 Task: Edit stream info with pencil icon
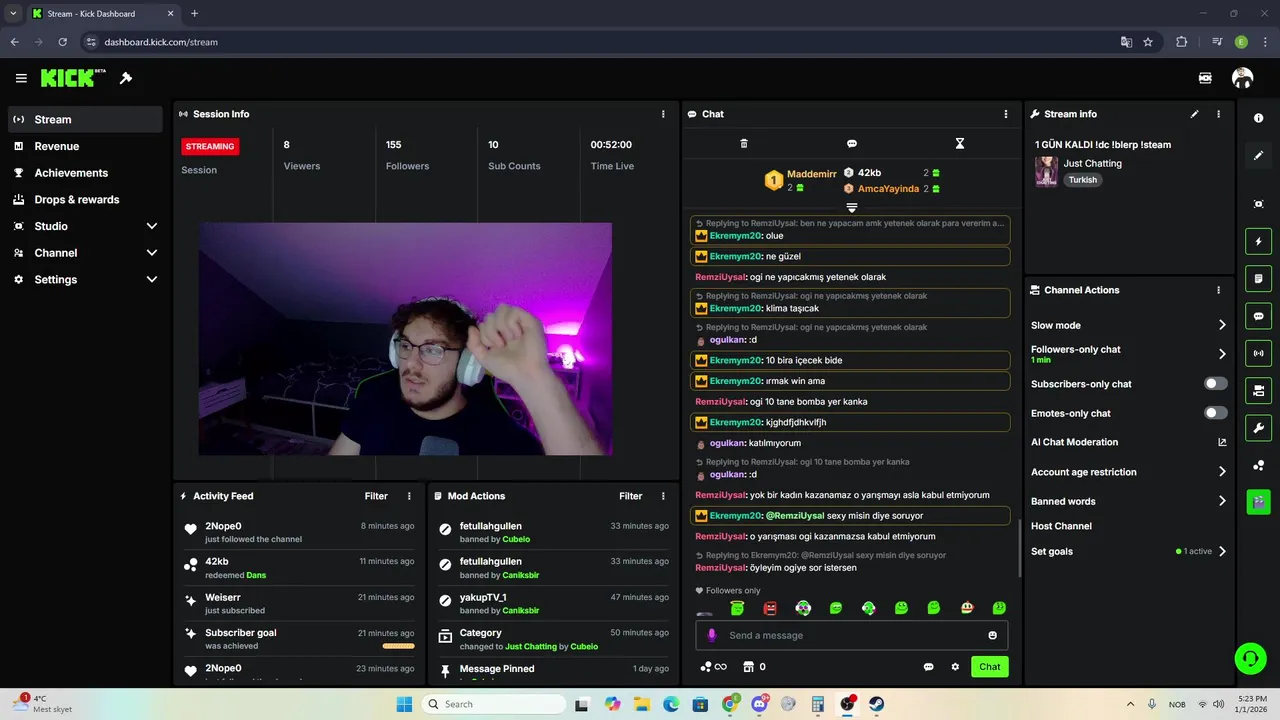(x=1194, y=114)
